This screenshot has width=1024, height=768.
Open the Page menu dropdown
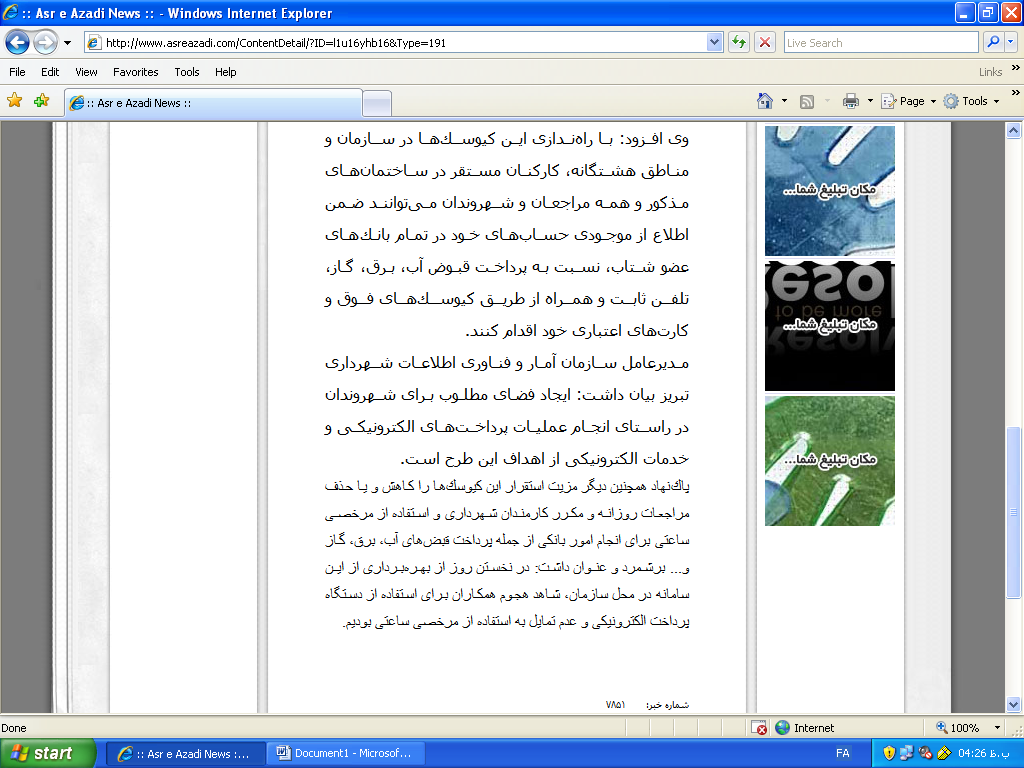point(910,101)
